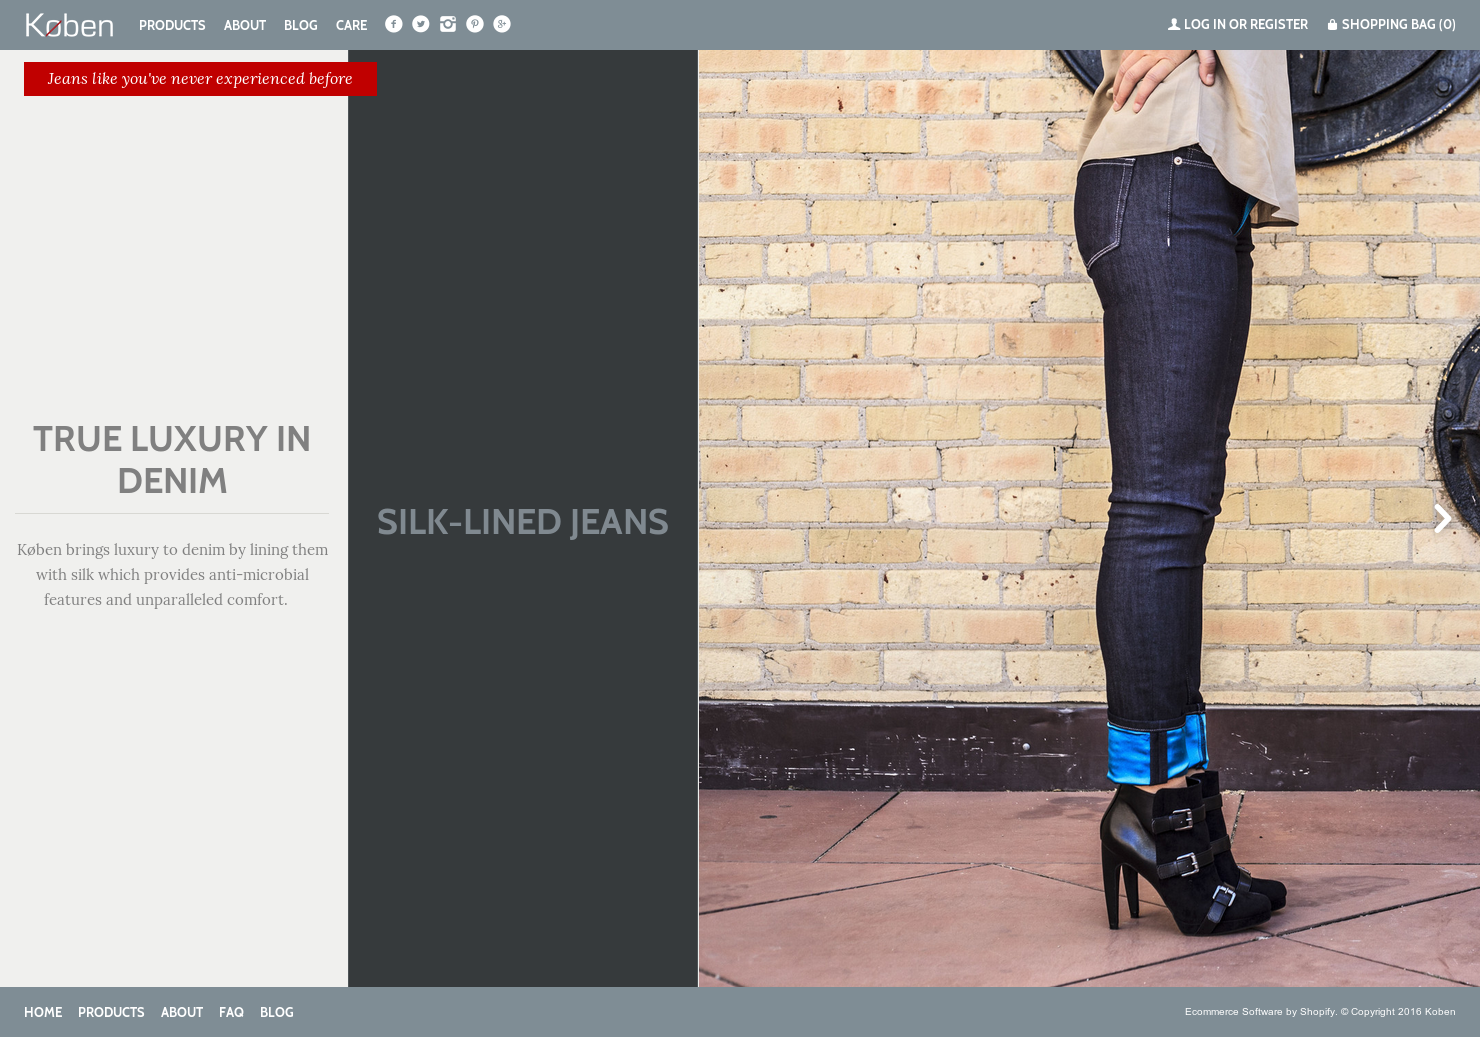Select ABOUT from the top navigation bar
1480x1037 pixels.
[244, 25]
